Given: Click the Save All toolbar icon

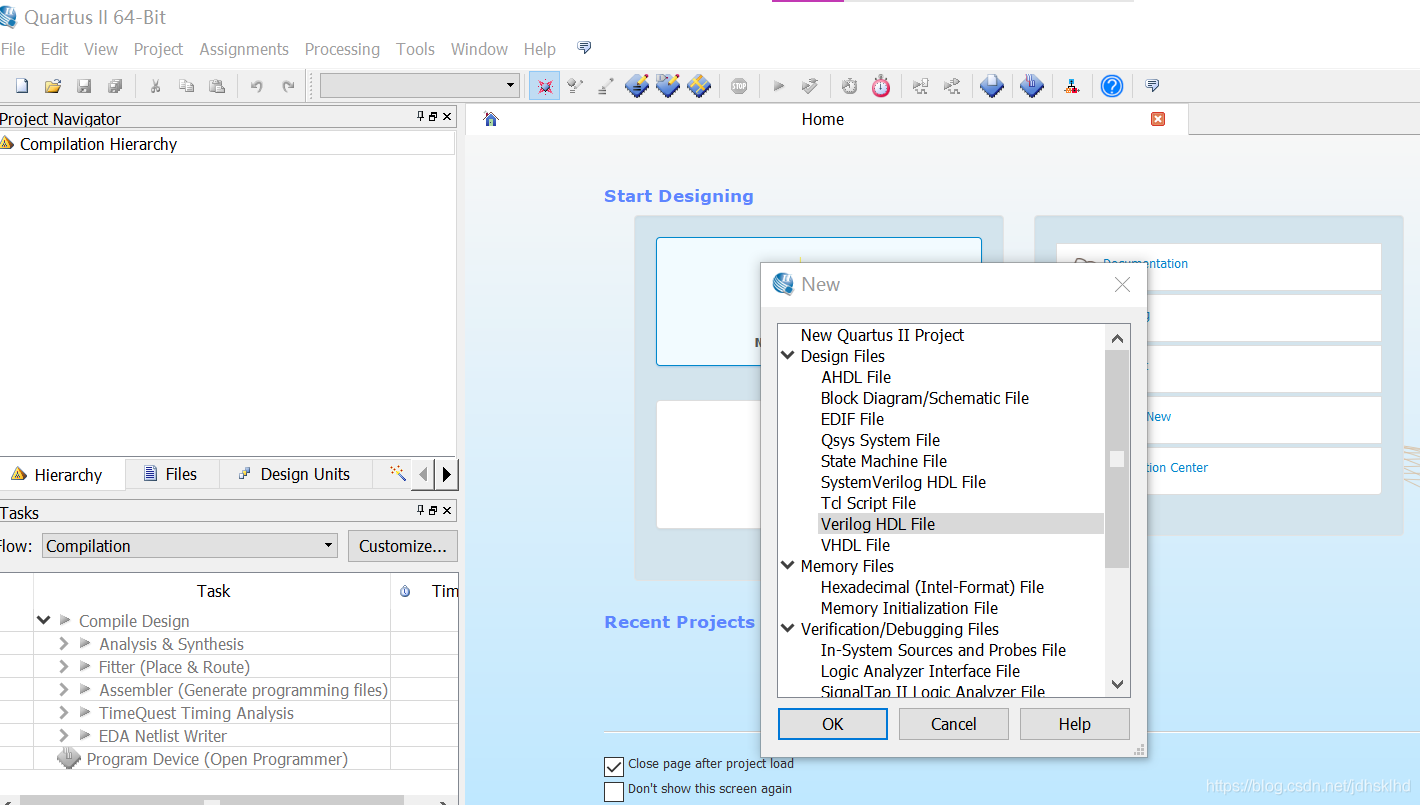Looking at the screenshot, I should click(x=115, y=86).
